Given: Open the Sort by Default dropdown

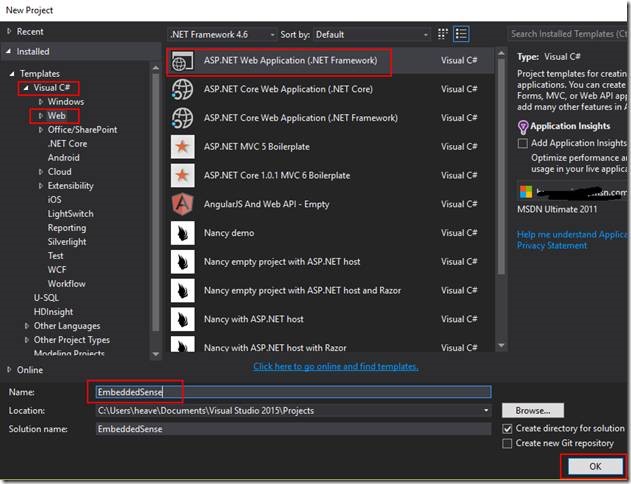Looking at the screenshot, I should tap(372, 35).
